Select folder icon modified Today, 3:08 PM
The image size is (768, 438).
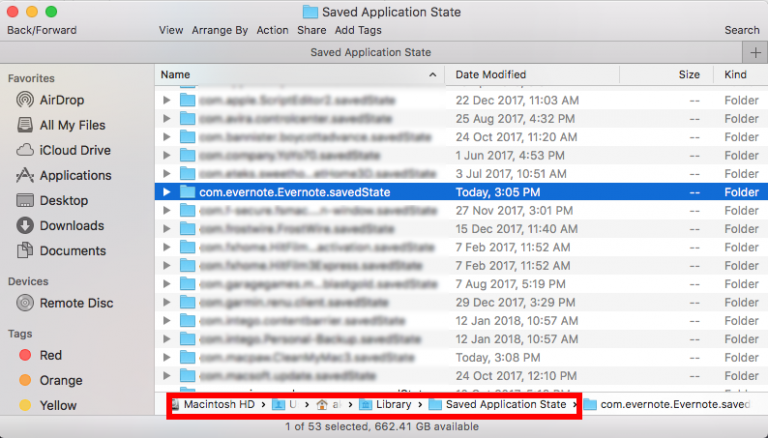click(x=188, y=357)
